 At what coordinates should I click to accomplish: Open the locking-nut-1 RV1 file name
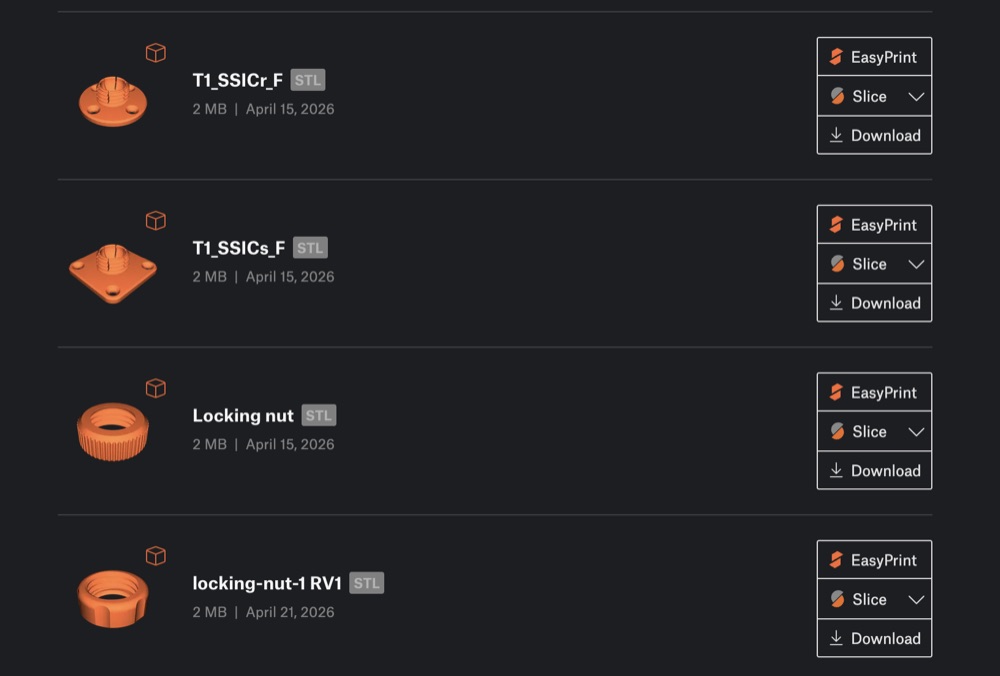coord(267,584)
